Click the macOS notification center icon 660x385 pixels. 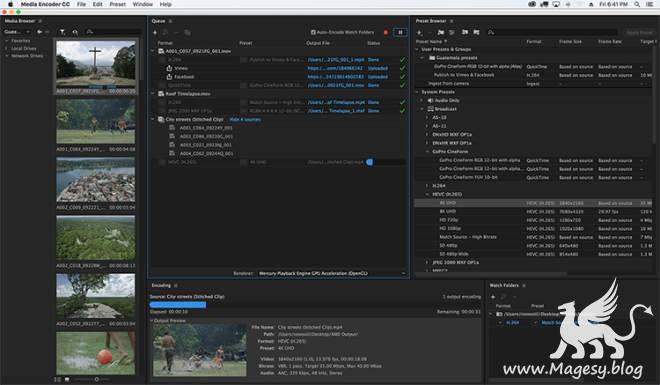(650, 4)
